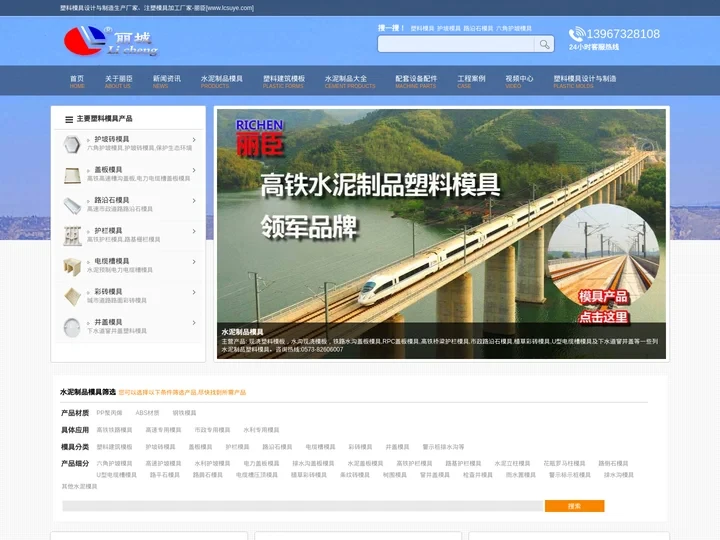Select 排水沟盖板模具 in 产品细分 filter
This screenshot has width=720, height=540.
(313, 463)
